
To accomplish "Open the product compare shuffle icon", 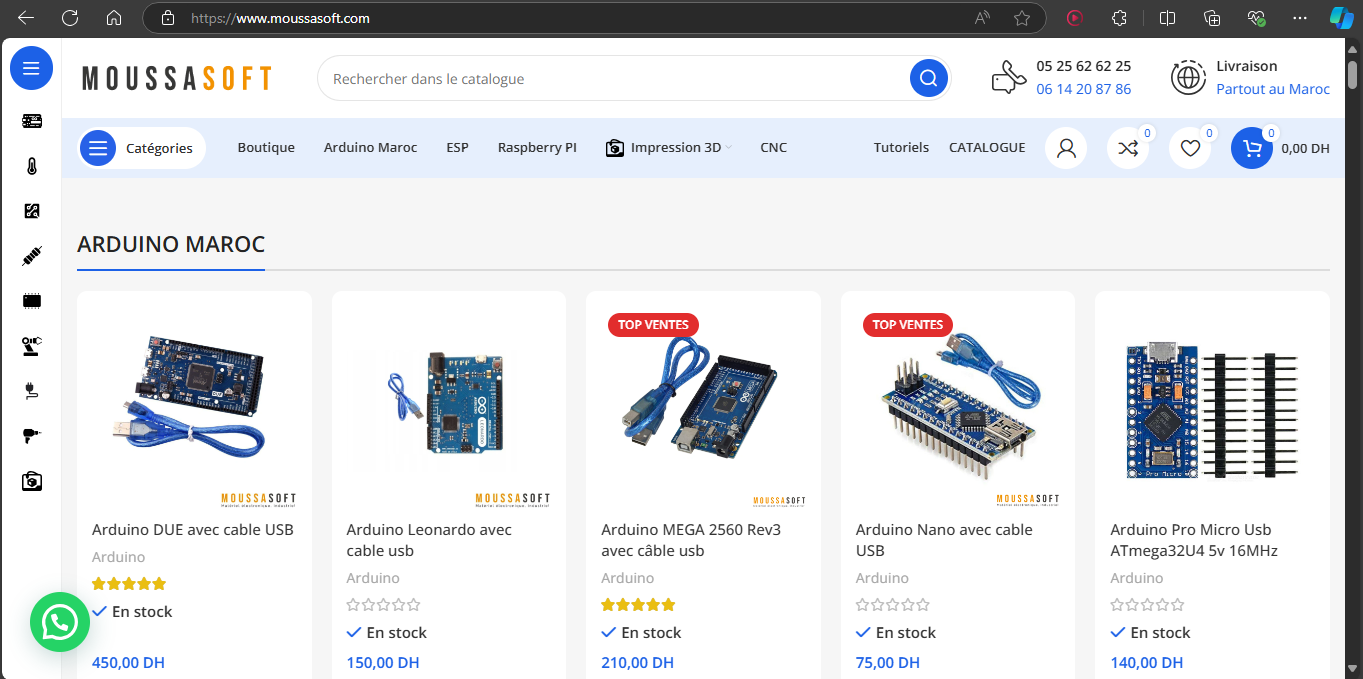I will pyautogui.click(x=1128, y=148).
